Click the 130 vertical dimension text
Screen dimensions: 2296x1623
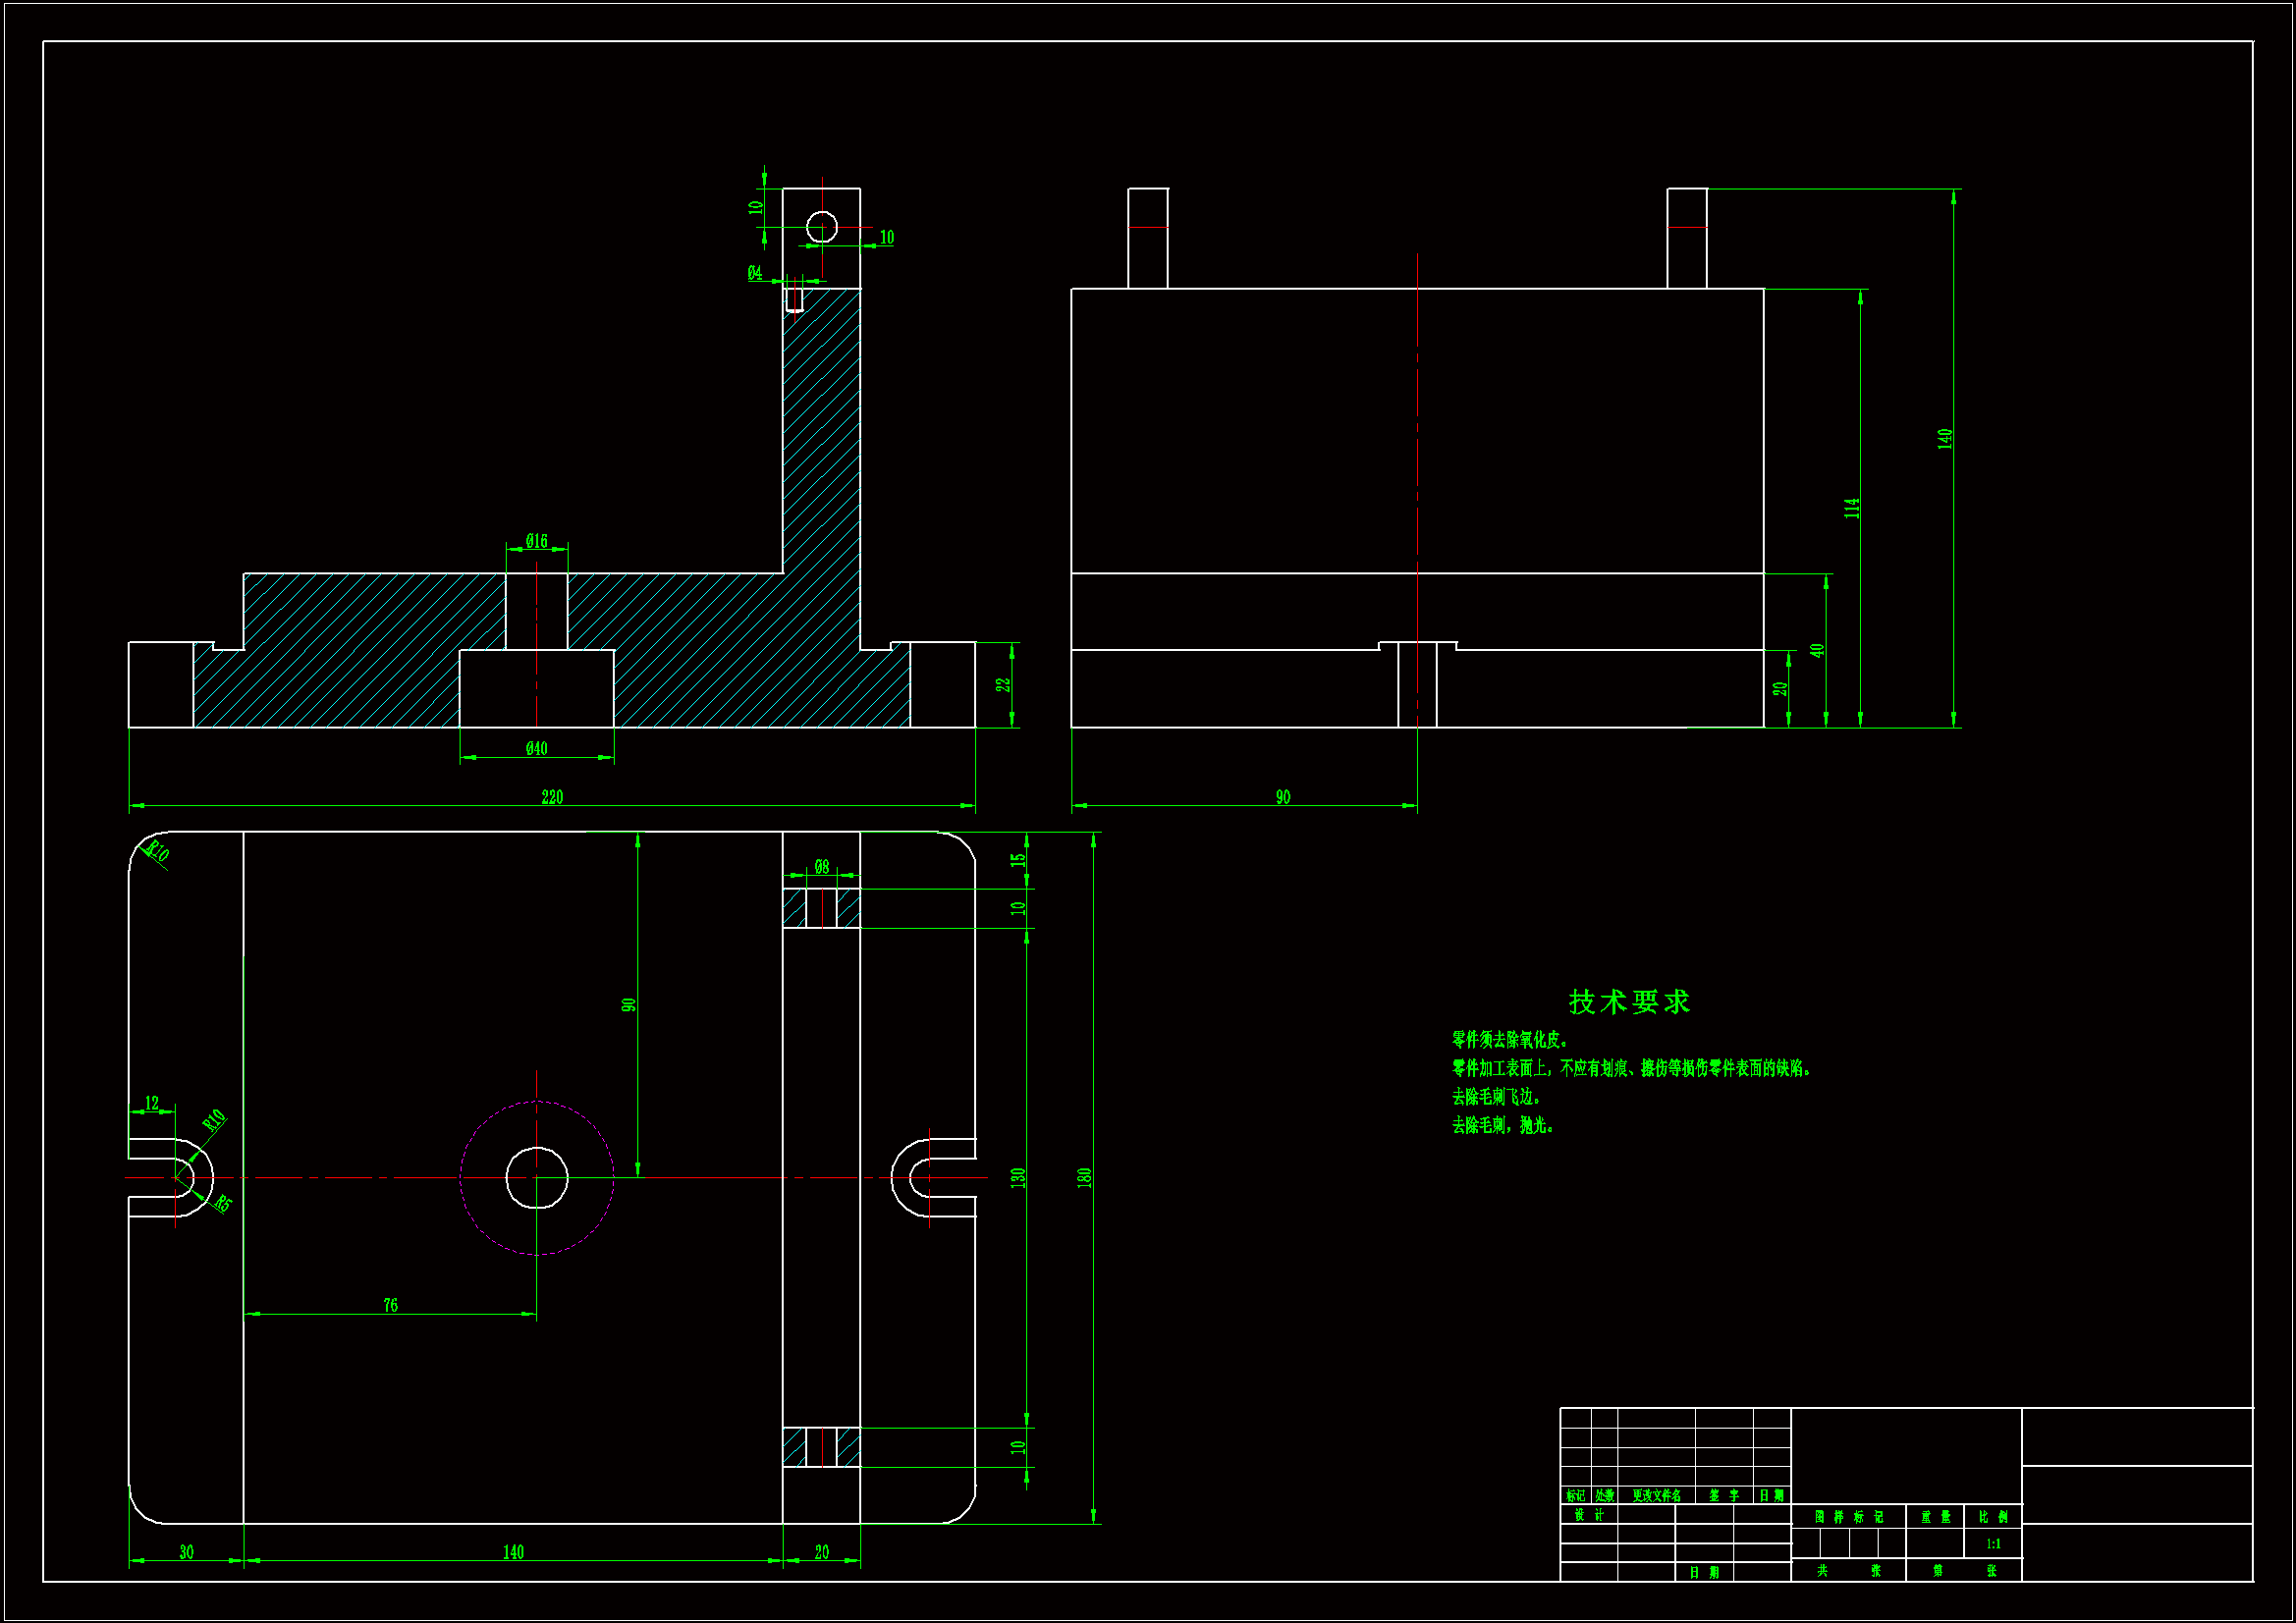tap(1018, 1177)
